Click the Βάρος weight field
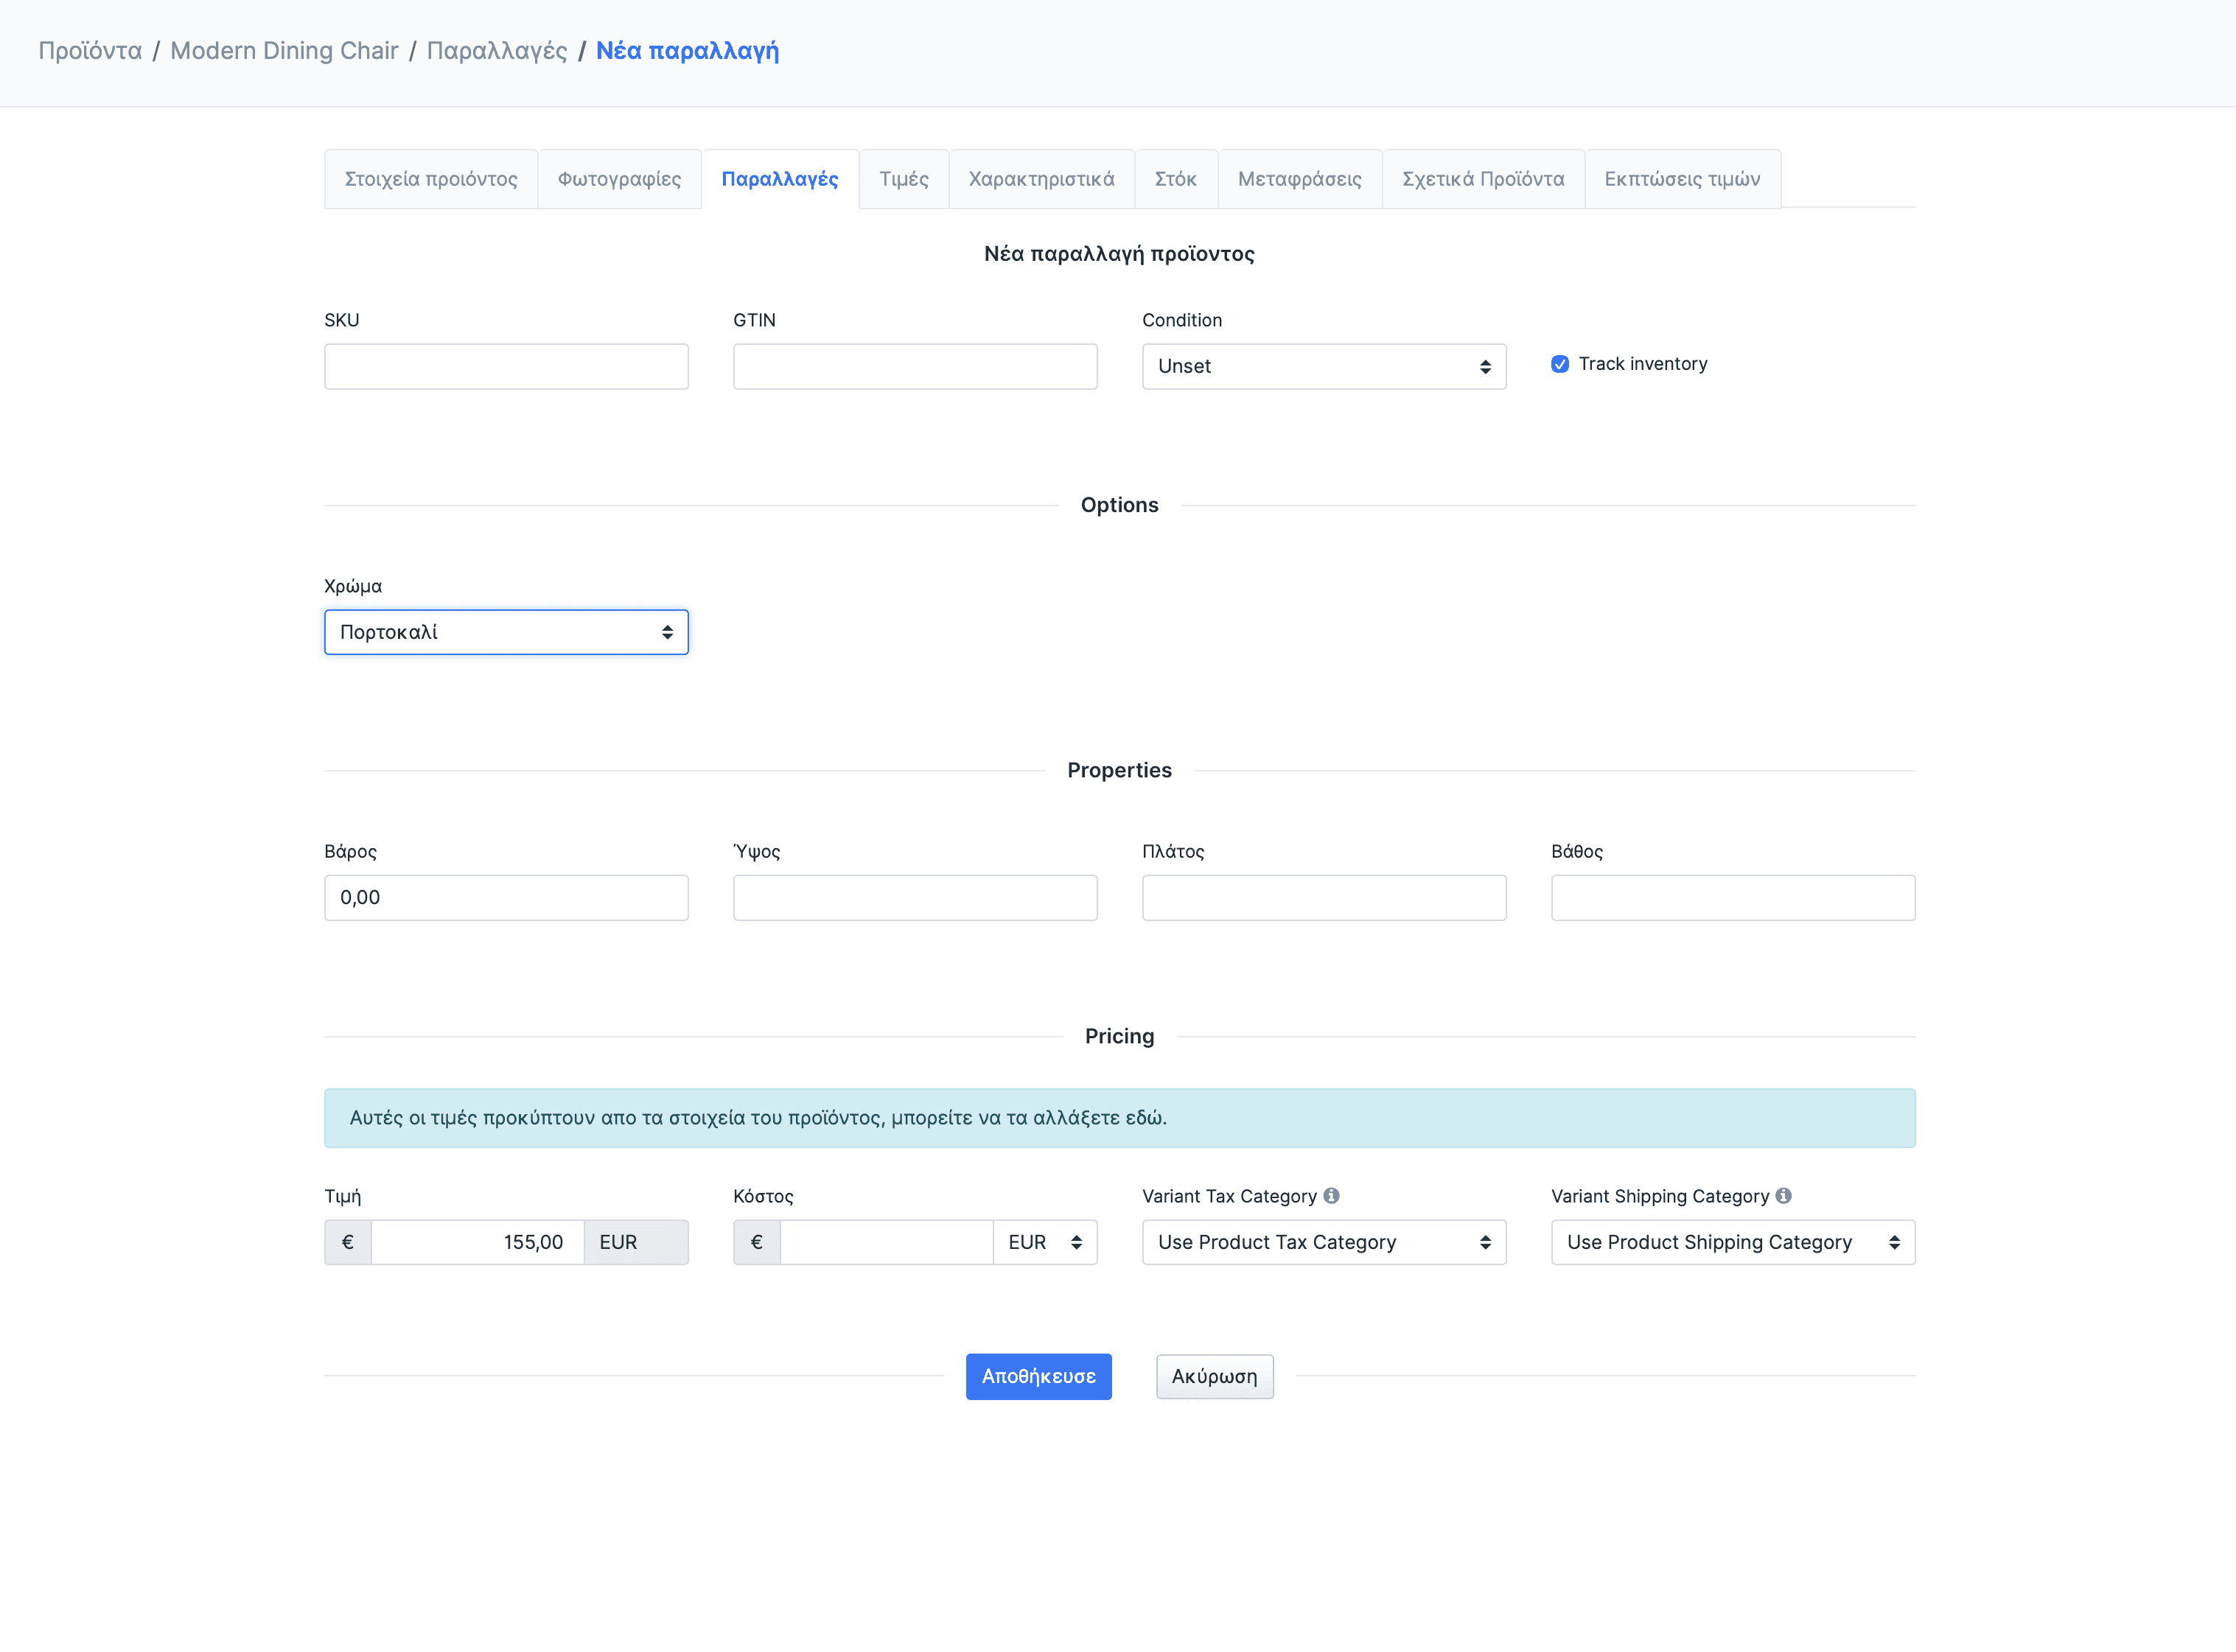Screen dimensions: 2236x1652 click(x=506, y=897)
